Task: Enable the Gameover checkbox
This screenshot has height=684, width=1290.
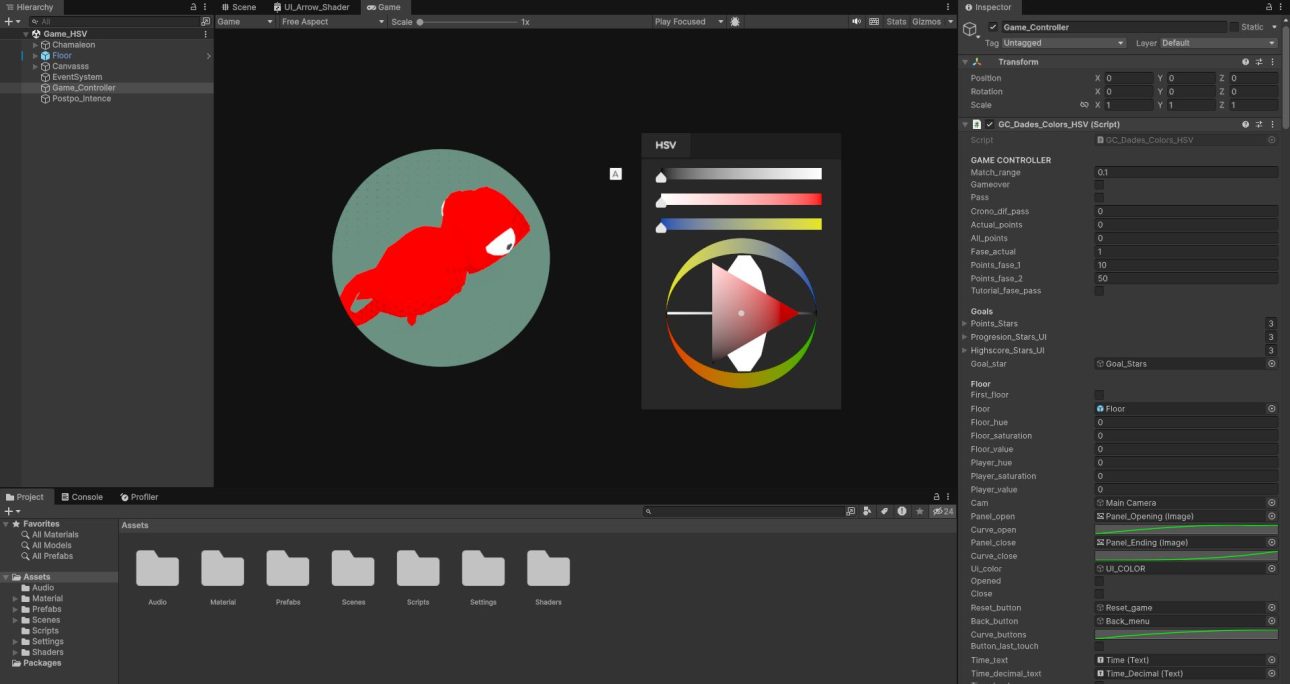Action: pyautogui.click(x=1100, y=185)
